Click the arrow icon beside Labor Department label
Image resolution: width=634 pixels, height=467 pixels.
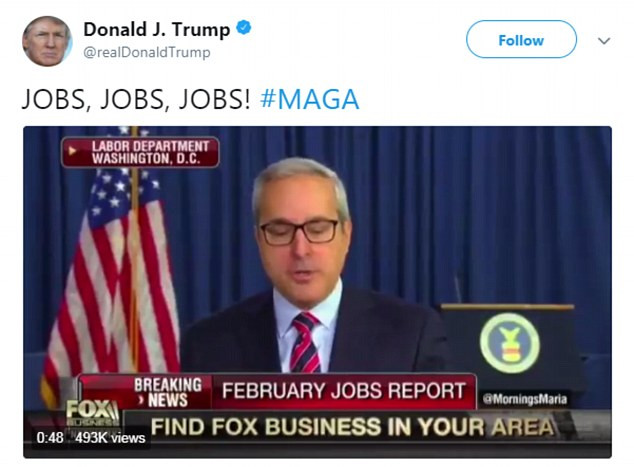pos(73,151)
